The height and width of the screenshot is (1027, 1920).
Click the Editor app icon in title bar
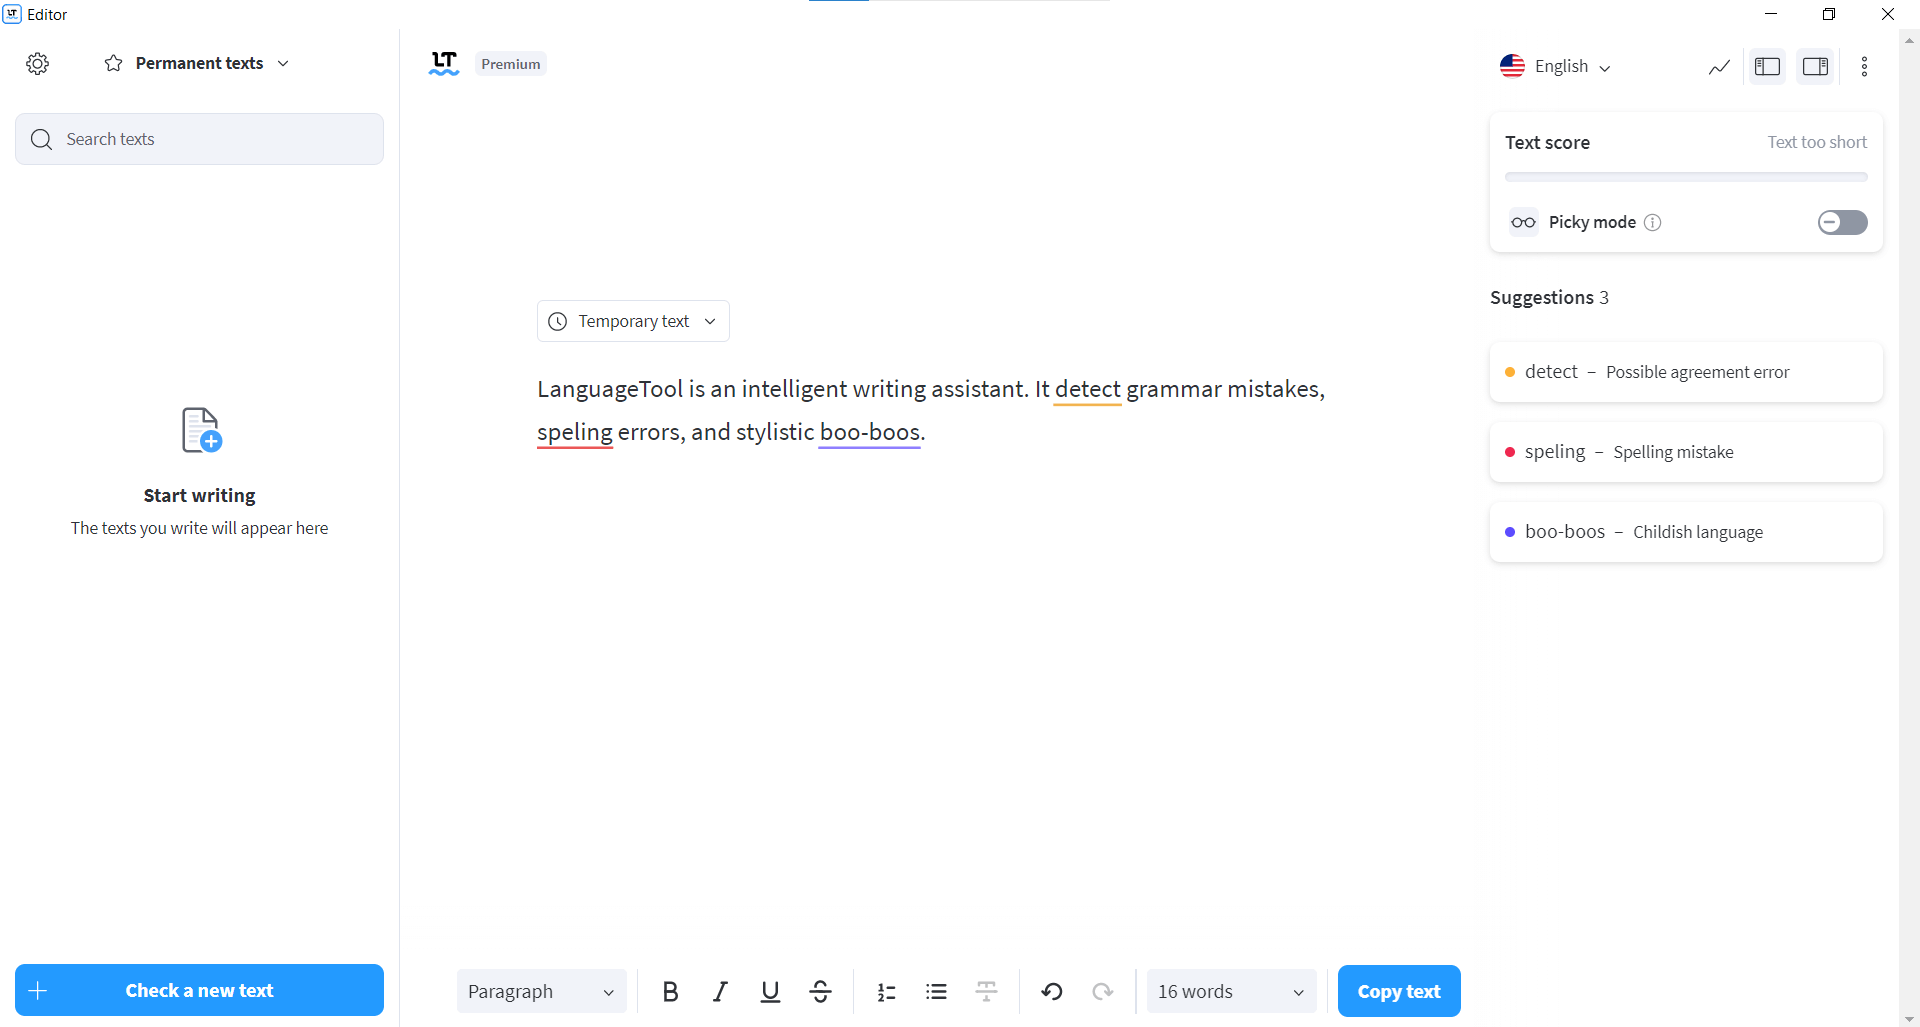point(12,14)
